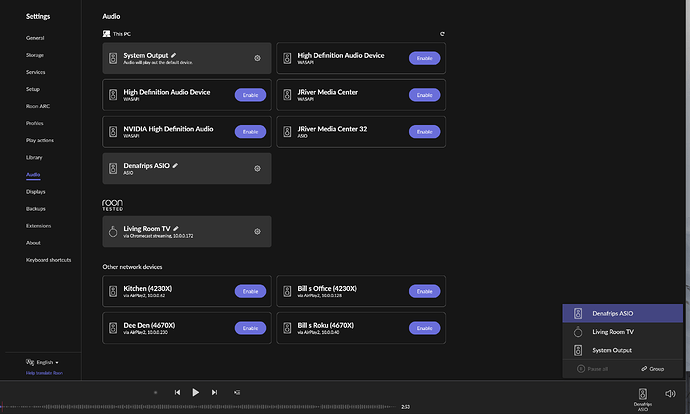
Task: Click the speaker icon on JRiver Media Center 32 card
Action: point(287,132)
